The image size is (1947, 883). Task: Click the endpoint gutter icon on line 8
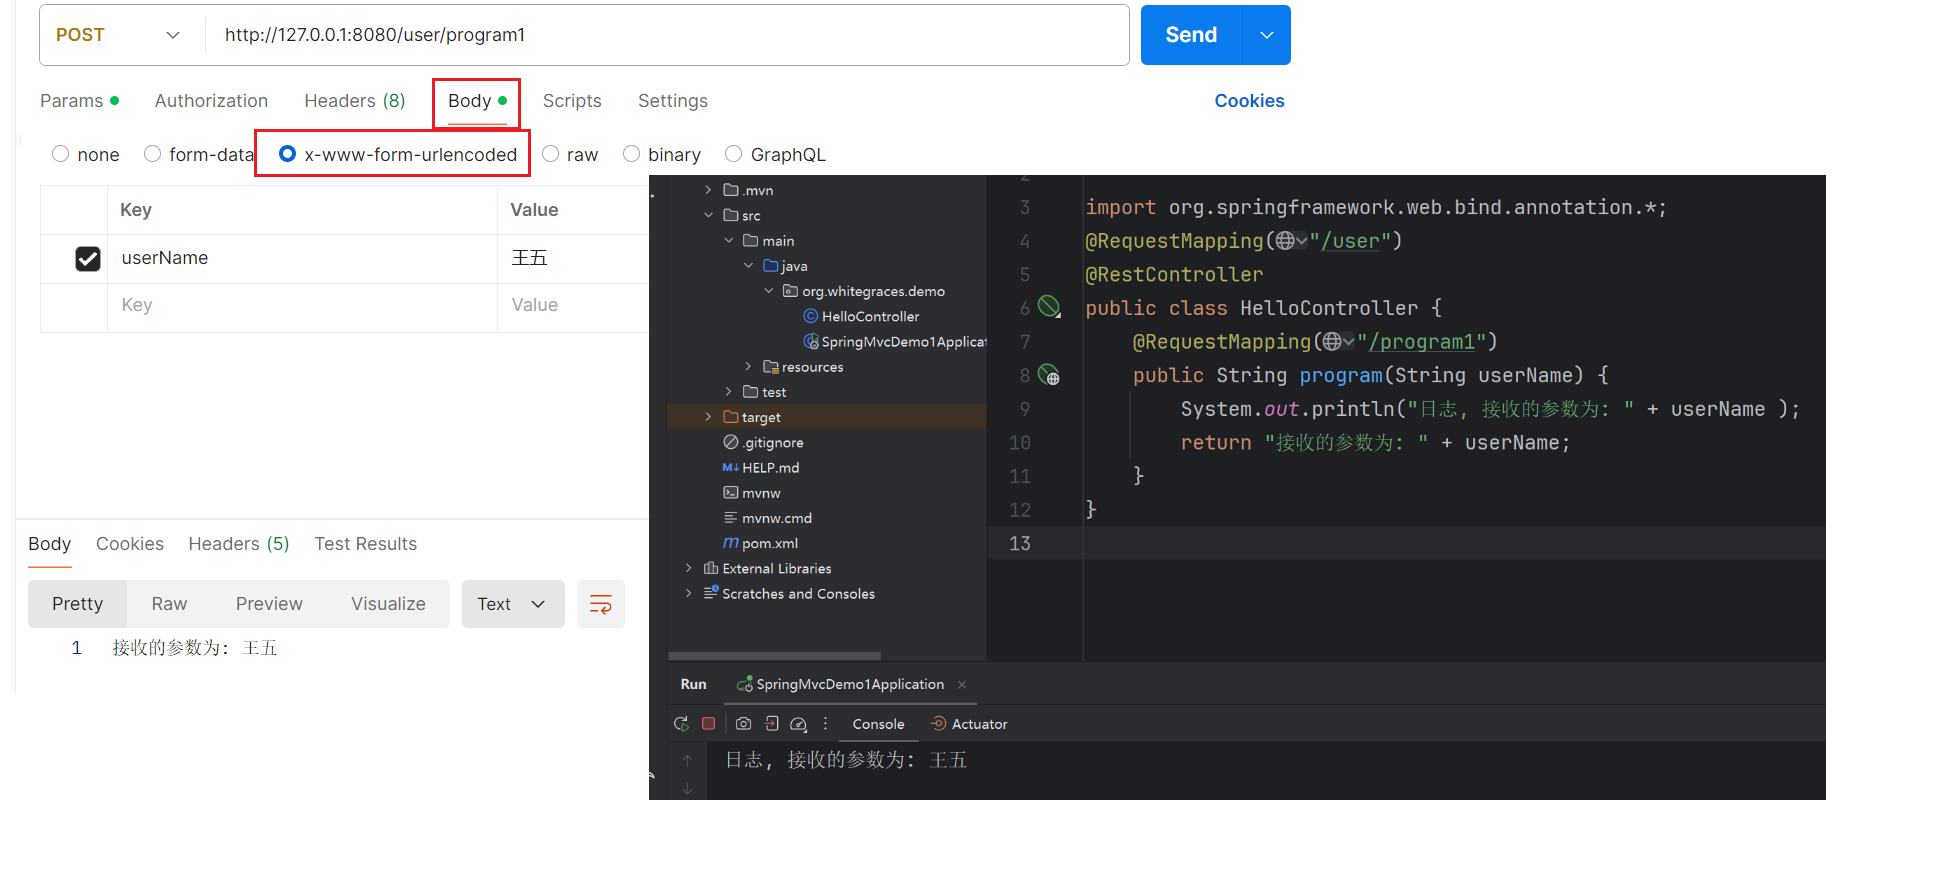click(x=1049, y=375)
